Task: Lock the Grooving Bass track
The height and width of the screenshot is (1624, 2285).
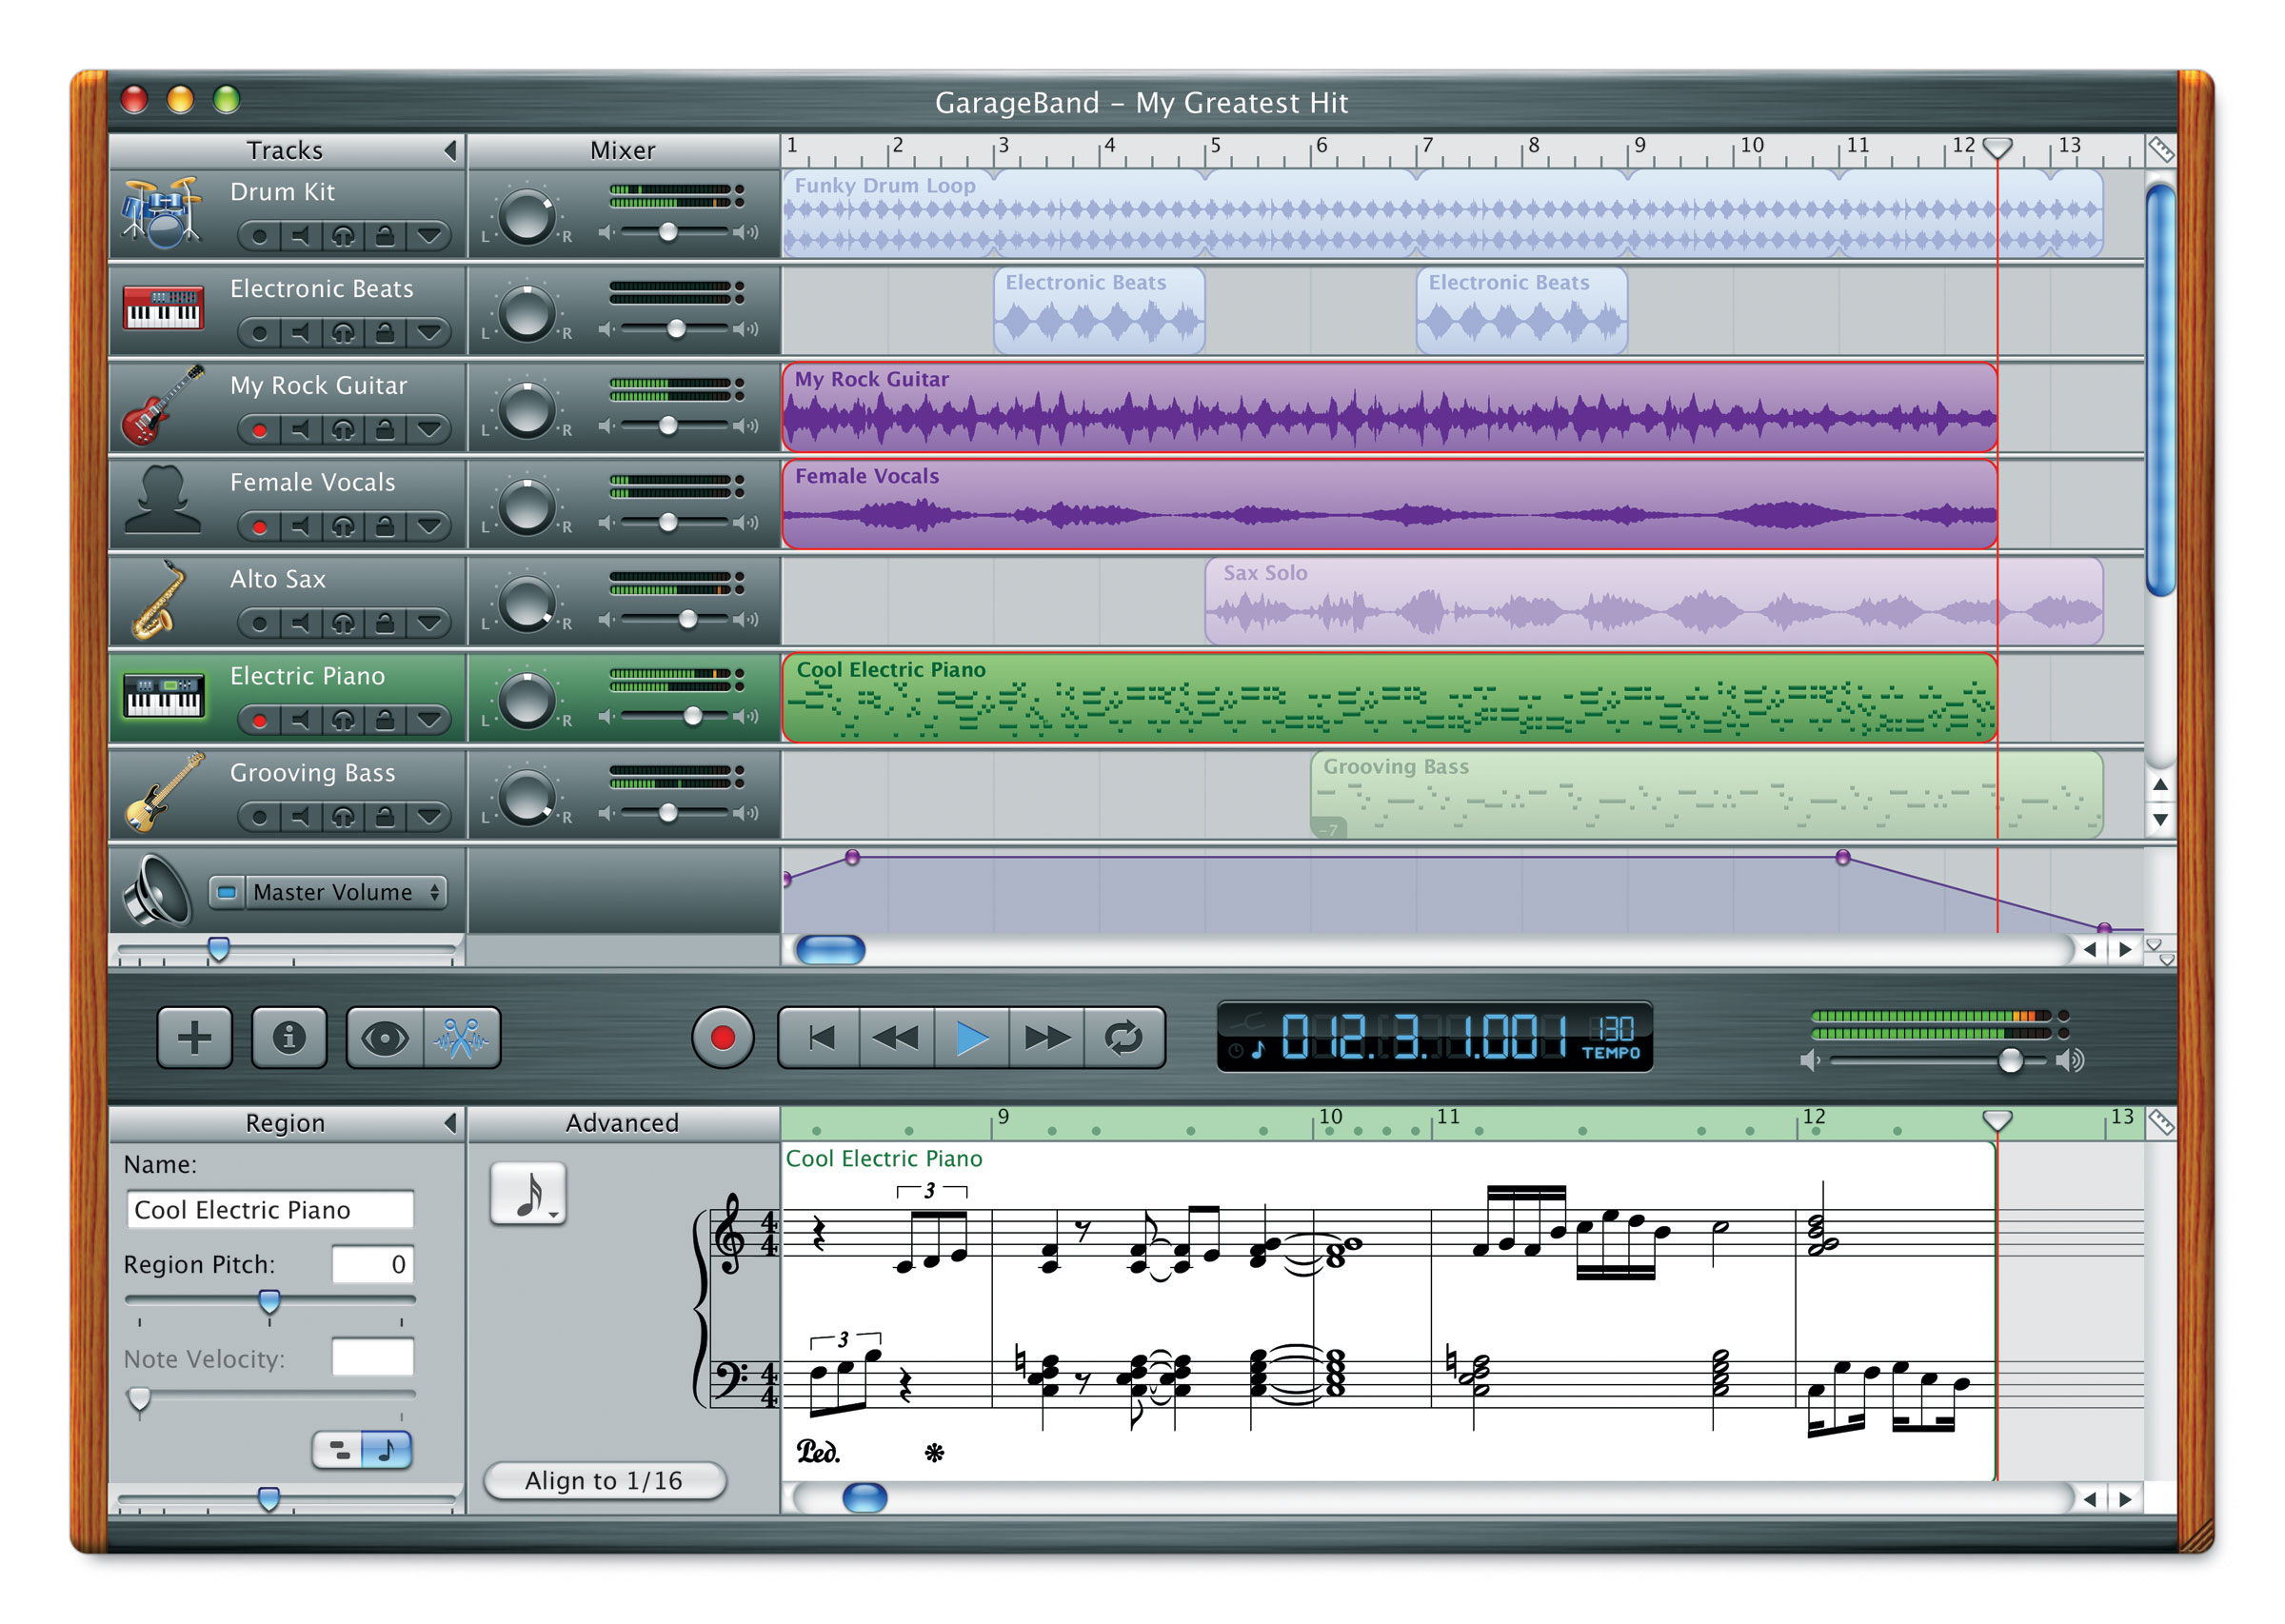Action: tap(385, 817)
